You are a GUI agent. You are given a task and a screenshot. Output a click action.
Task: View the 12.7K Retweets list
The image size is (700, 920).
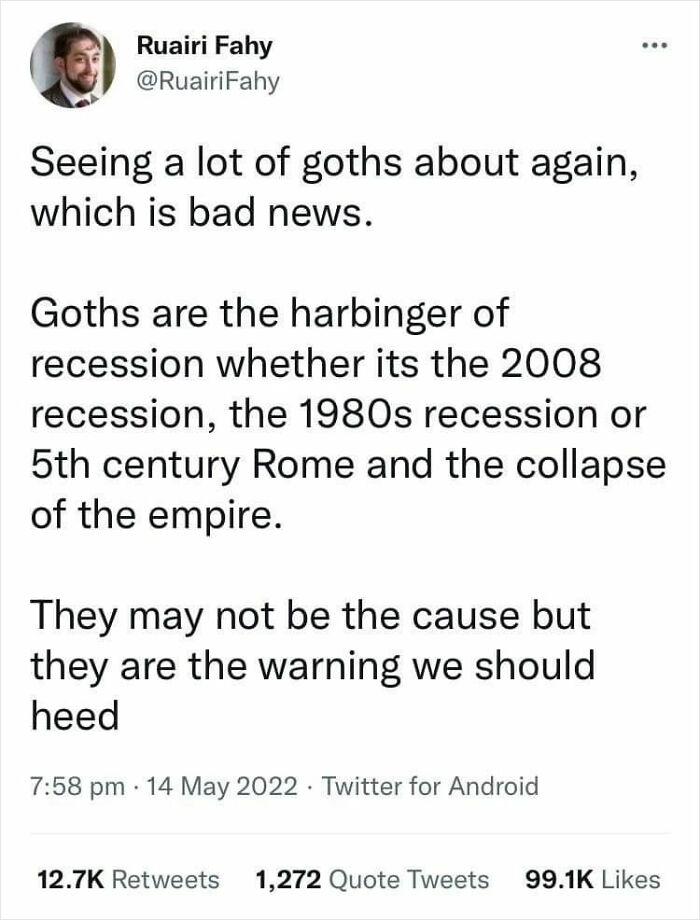point(128,879)
